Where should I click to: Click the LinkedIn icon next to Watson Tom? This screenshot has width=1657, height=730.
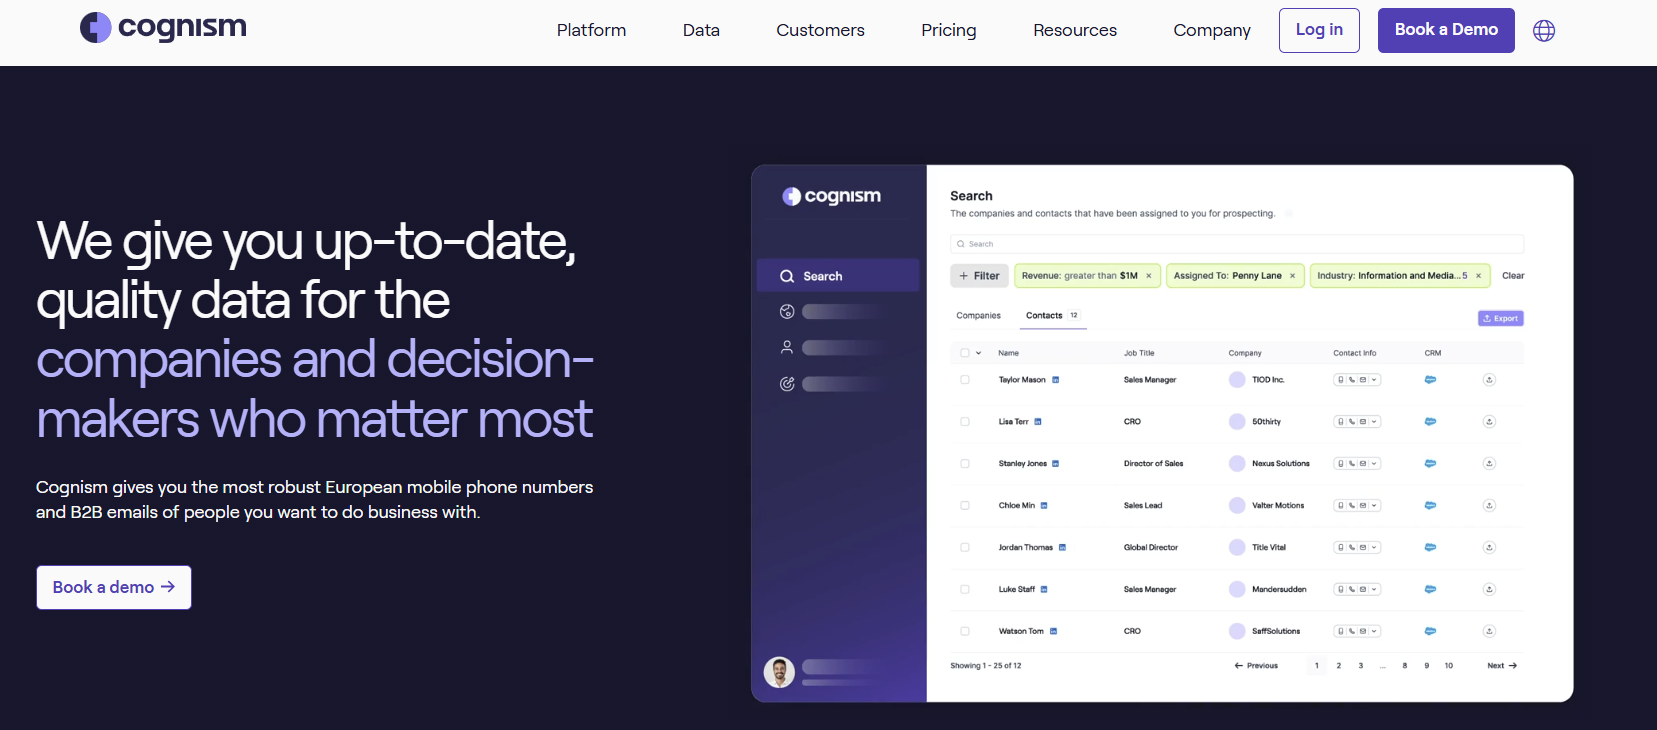pyautogui.click(x=1053, y=632)
